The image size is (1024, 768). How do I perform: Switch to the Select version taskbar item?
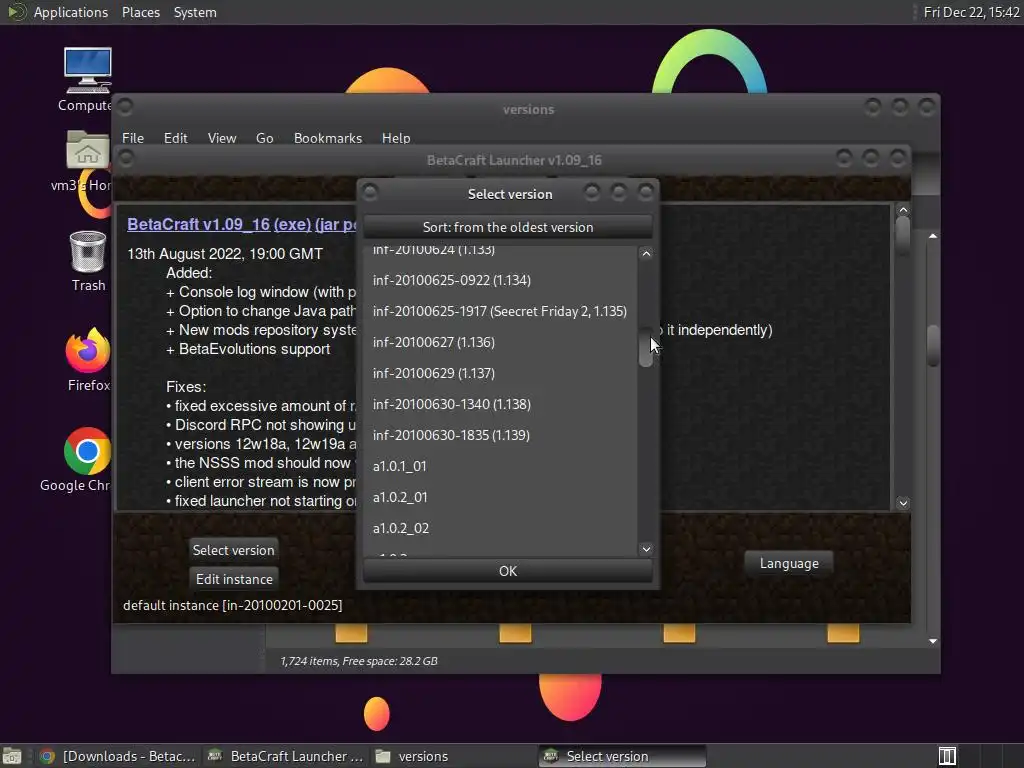tap(622, 756)
